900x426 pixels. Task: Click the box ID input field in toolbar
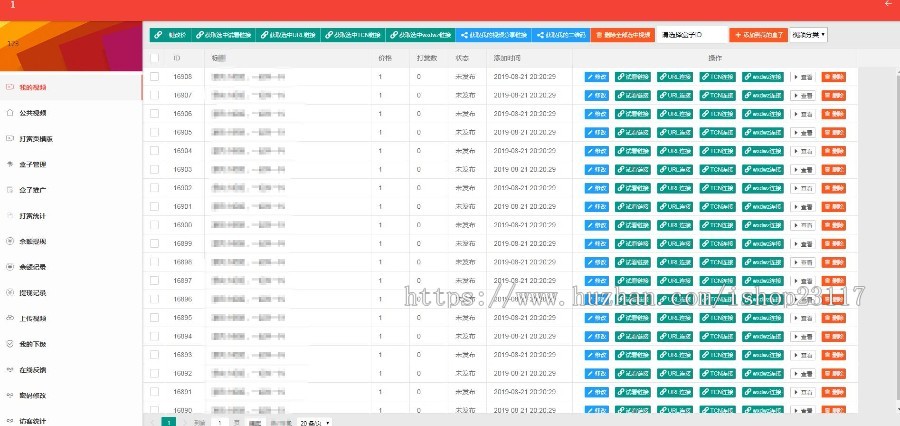[x=692, y=35]
